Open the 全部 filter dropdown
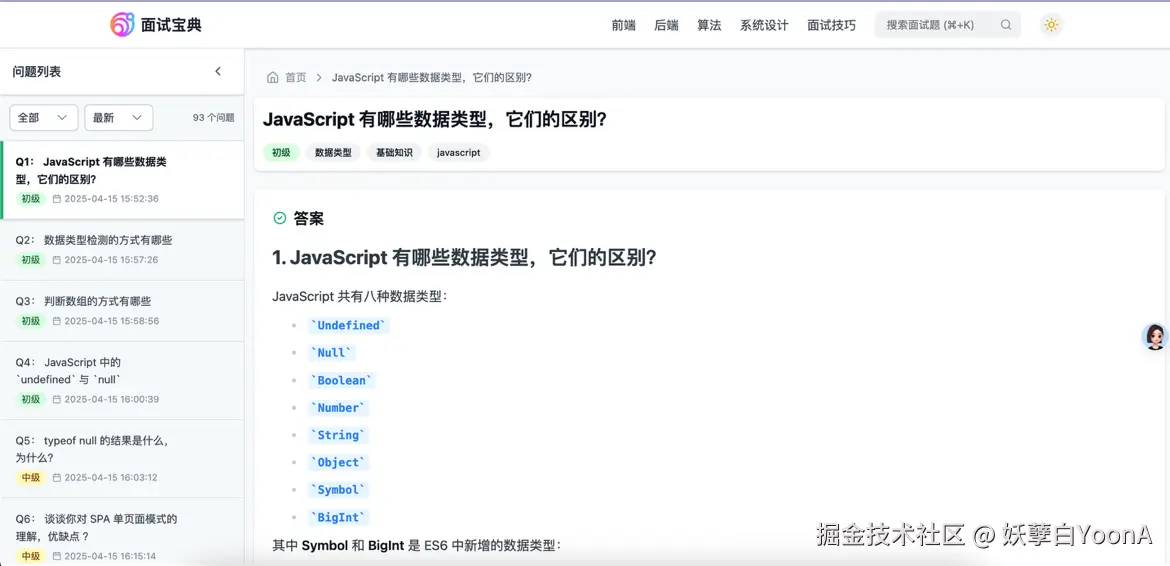Screen dimensions: 1170x566 tap(43, 118)
